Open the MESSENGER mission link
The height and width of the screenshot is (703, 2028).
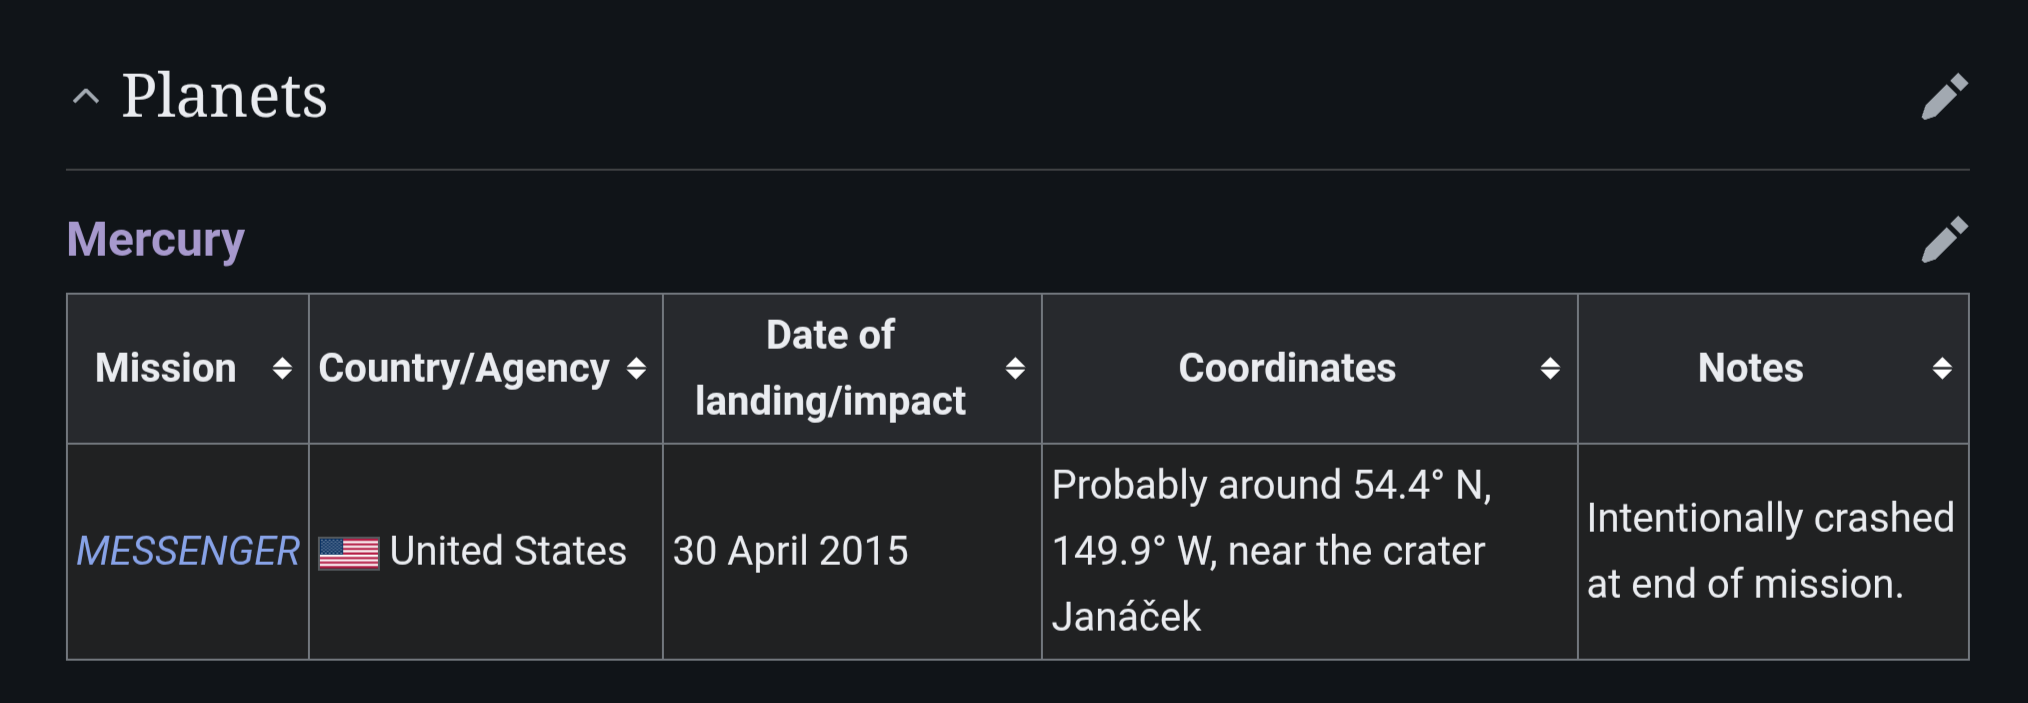188,551
